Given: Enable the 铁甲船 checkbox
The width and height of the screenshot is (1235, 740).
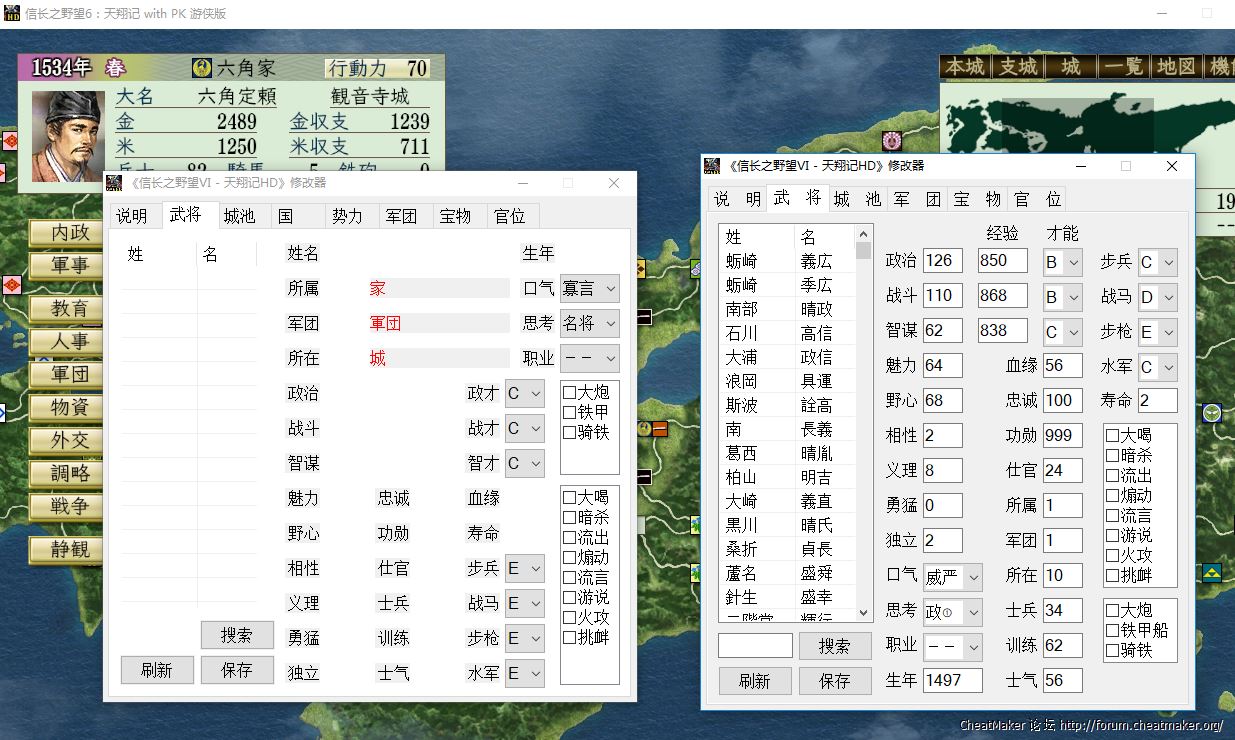Looking at the screenshot, I should [x=1113, y=630].
